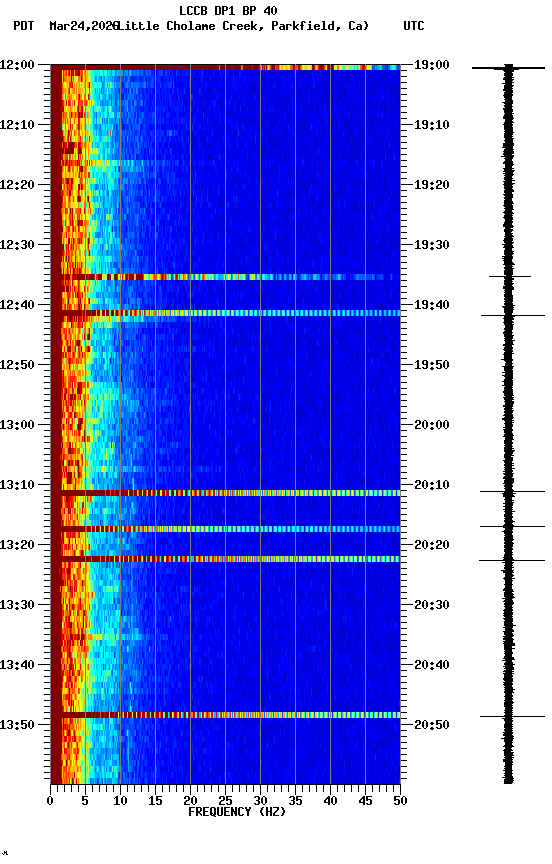Click the '13:30' PDT time label
The height and width of the screenshot is (864, 552).
pyautogui.click(x=17, y=606)
